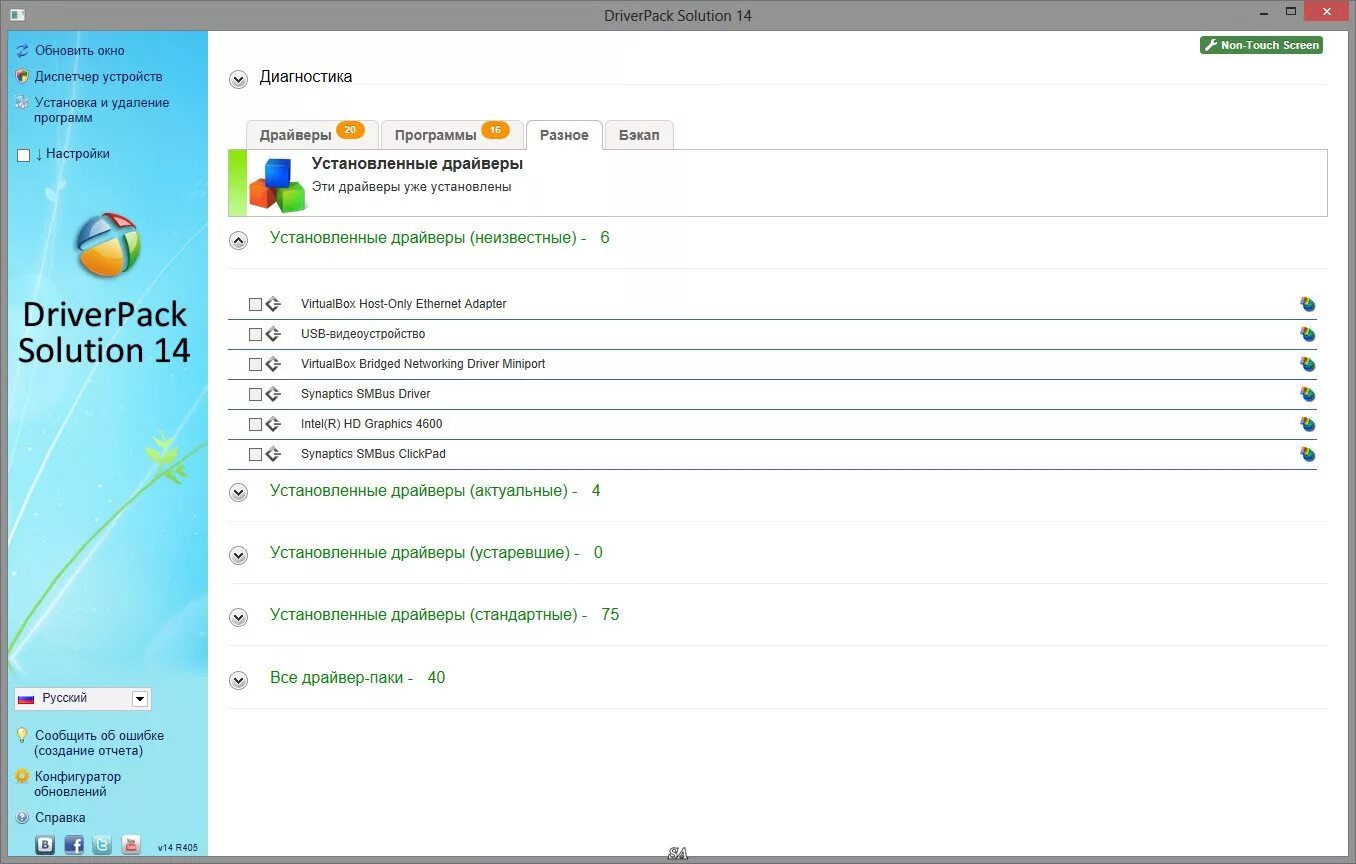Click the Обновить окно link
Viewport: 1356px width, 864px height.
[80, 50]
